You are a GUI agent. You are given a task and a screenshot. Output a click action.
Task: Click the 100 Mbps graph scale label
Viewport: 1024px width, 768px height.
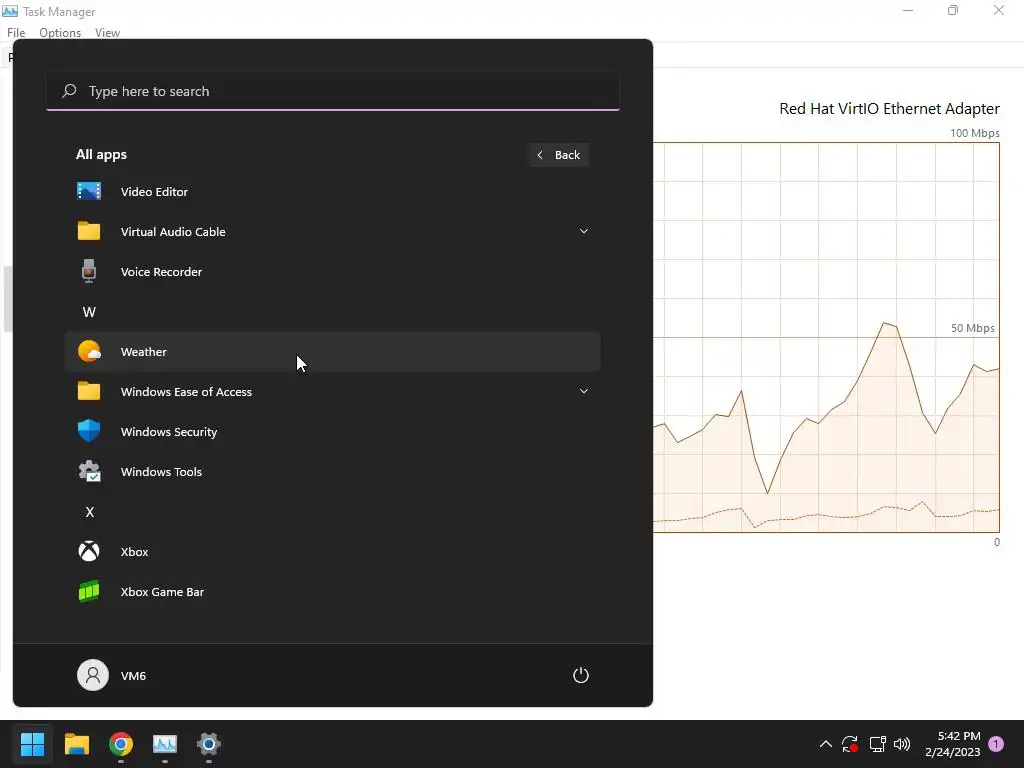coord(974,133)
